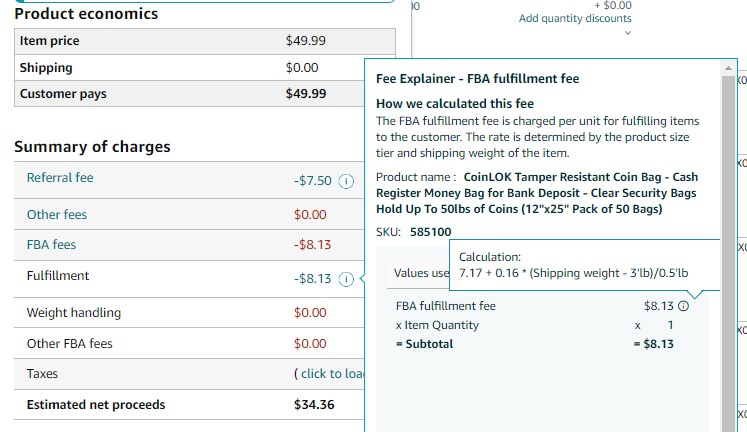This screenshot has width=747, height=432.
Task: Click the CoinLOK product name text
Action: [537, 193]
